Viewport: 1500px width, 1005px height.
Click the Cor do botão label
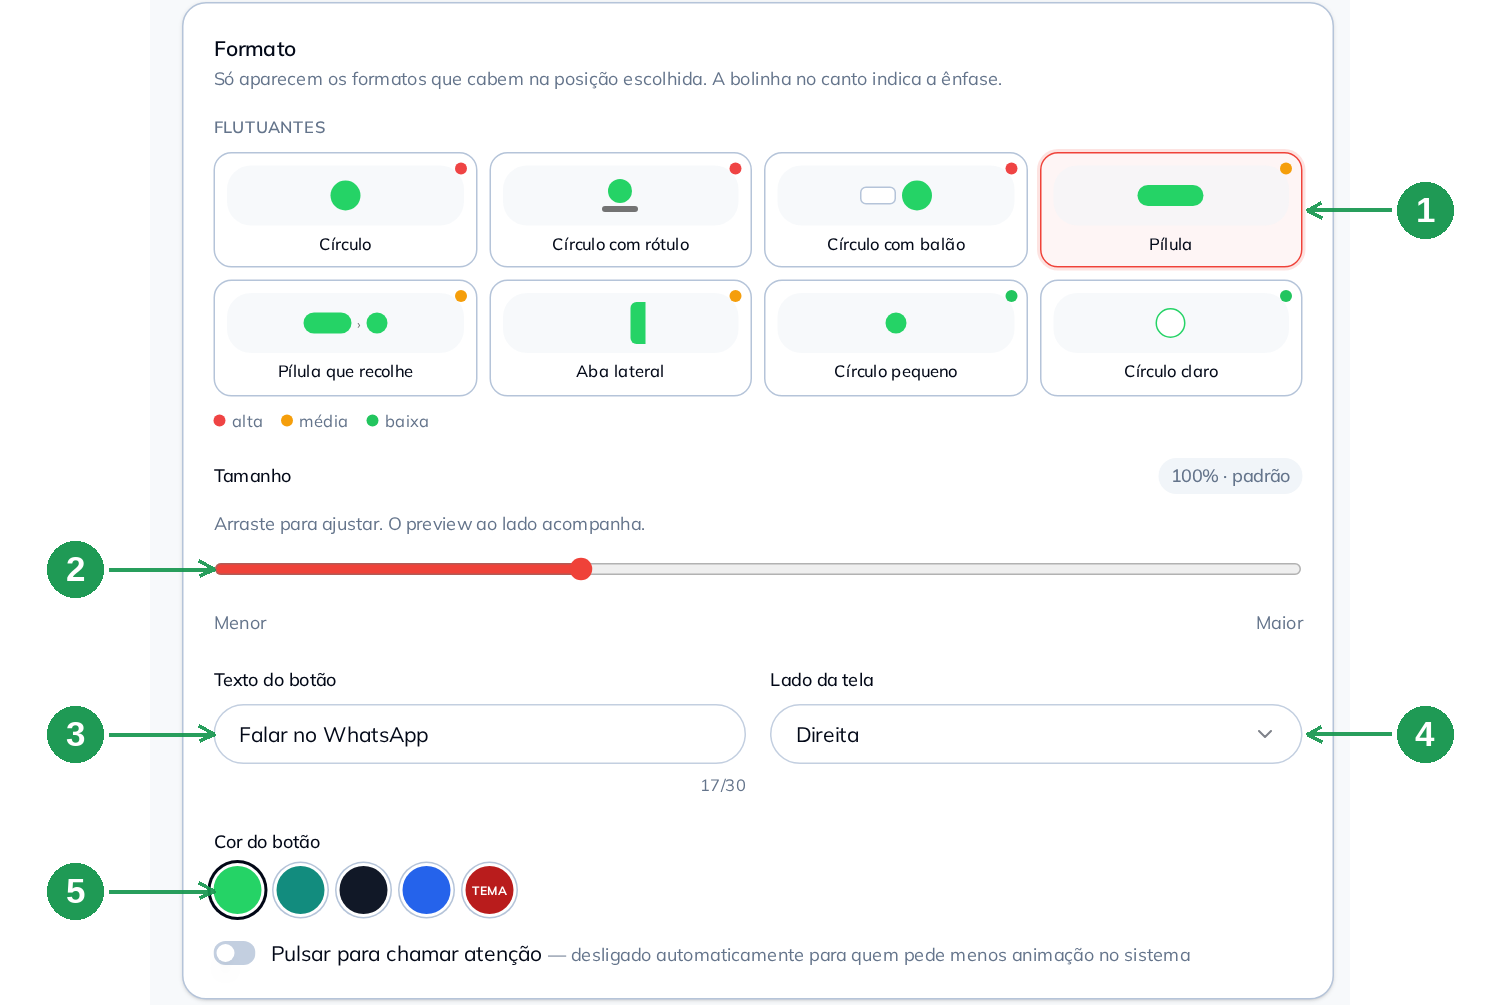coord(267,842)
